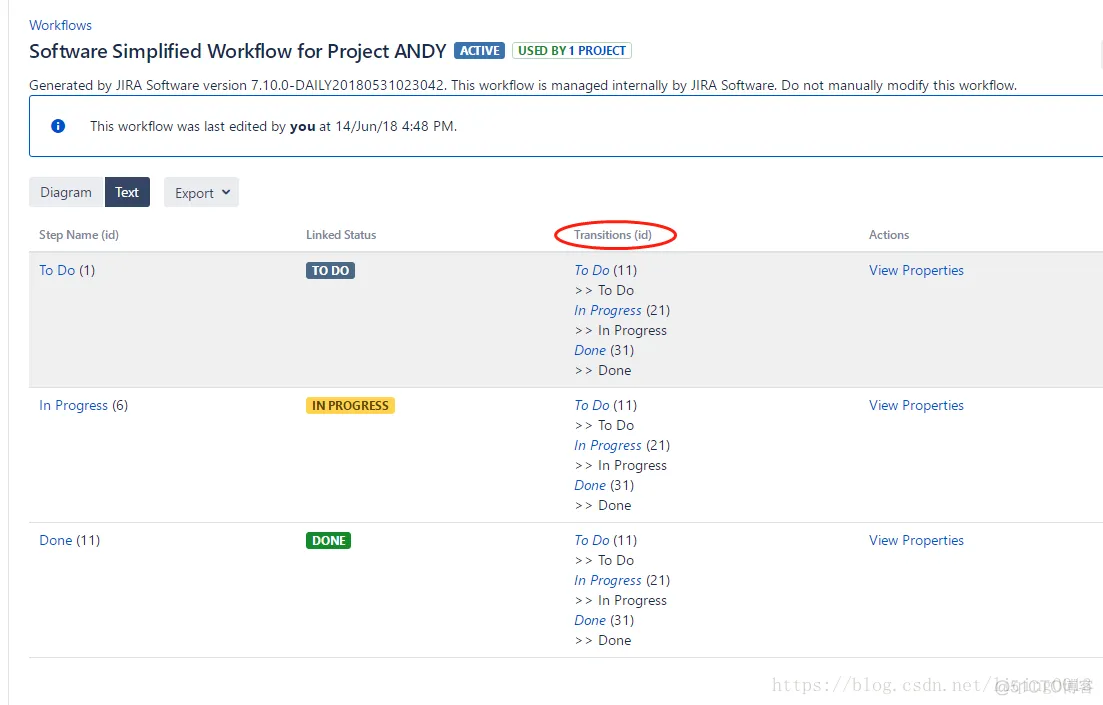
Task: Click the TO DO status lozenge
Action: point(331,270)
